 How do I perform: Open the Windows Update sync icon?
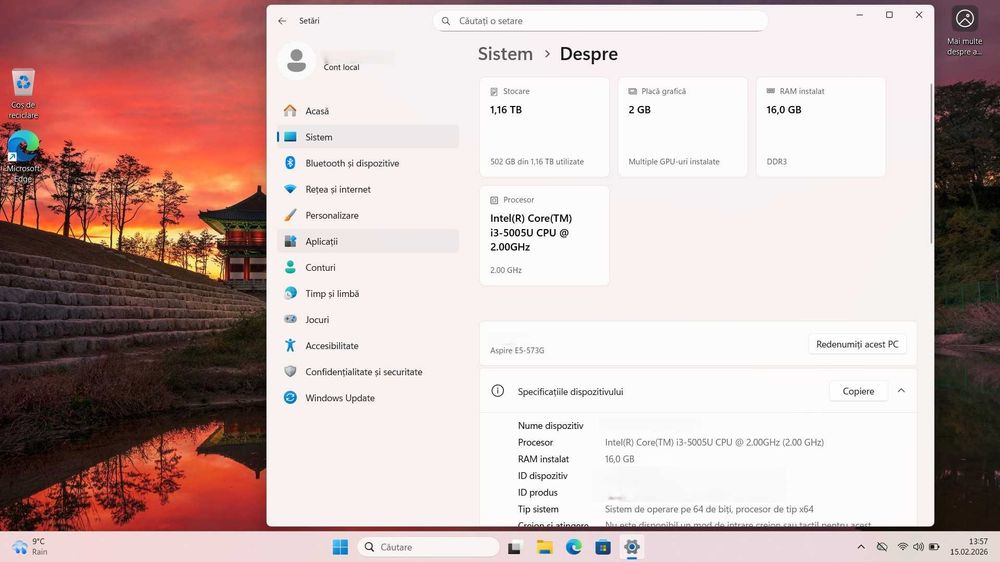[x=290, y=397]
